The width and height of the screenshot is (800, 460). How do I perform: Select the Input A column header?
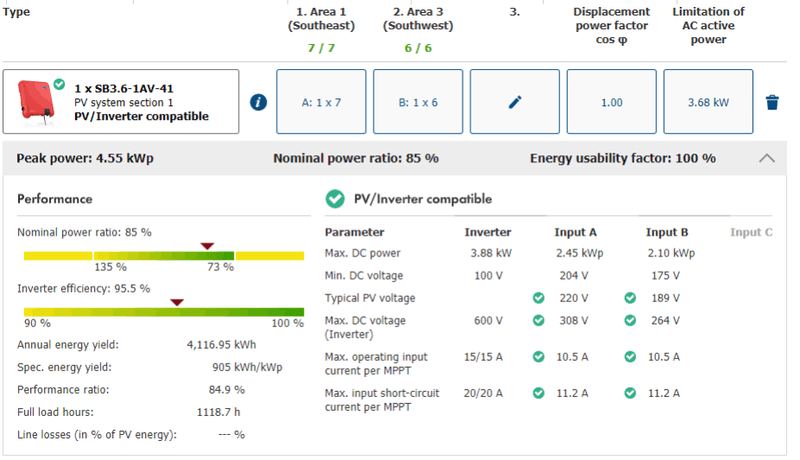(x=576, y=233)
